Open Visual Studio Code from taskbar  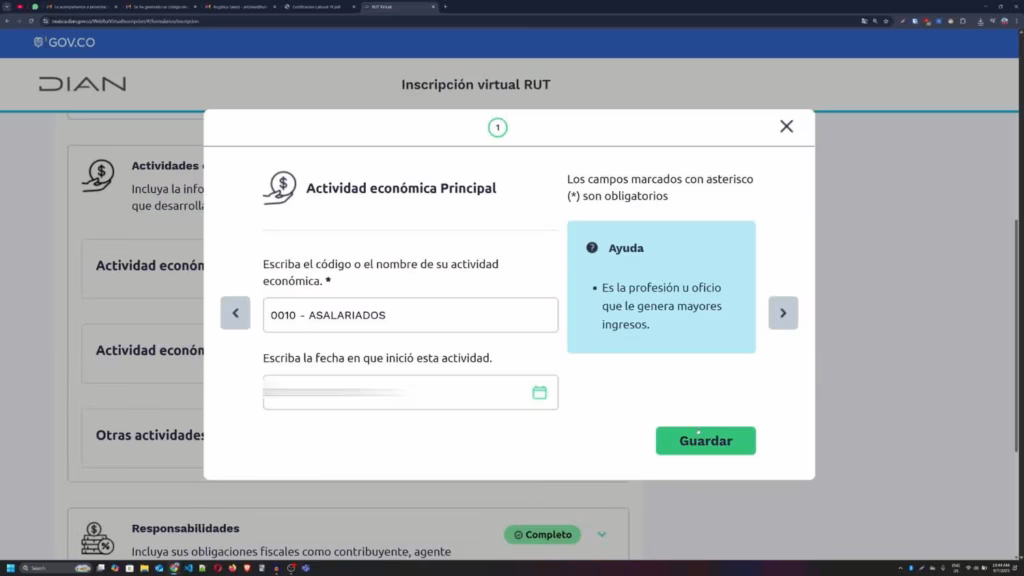pos(188,568)
